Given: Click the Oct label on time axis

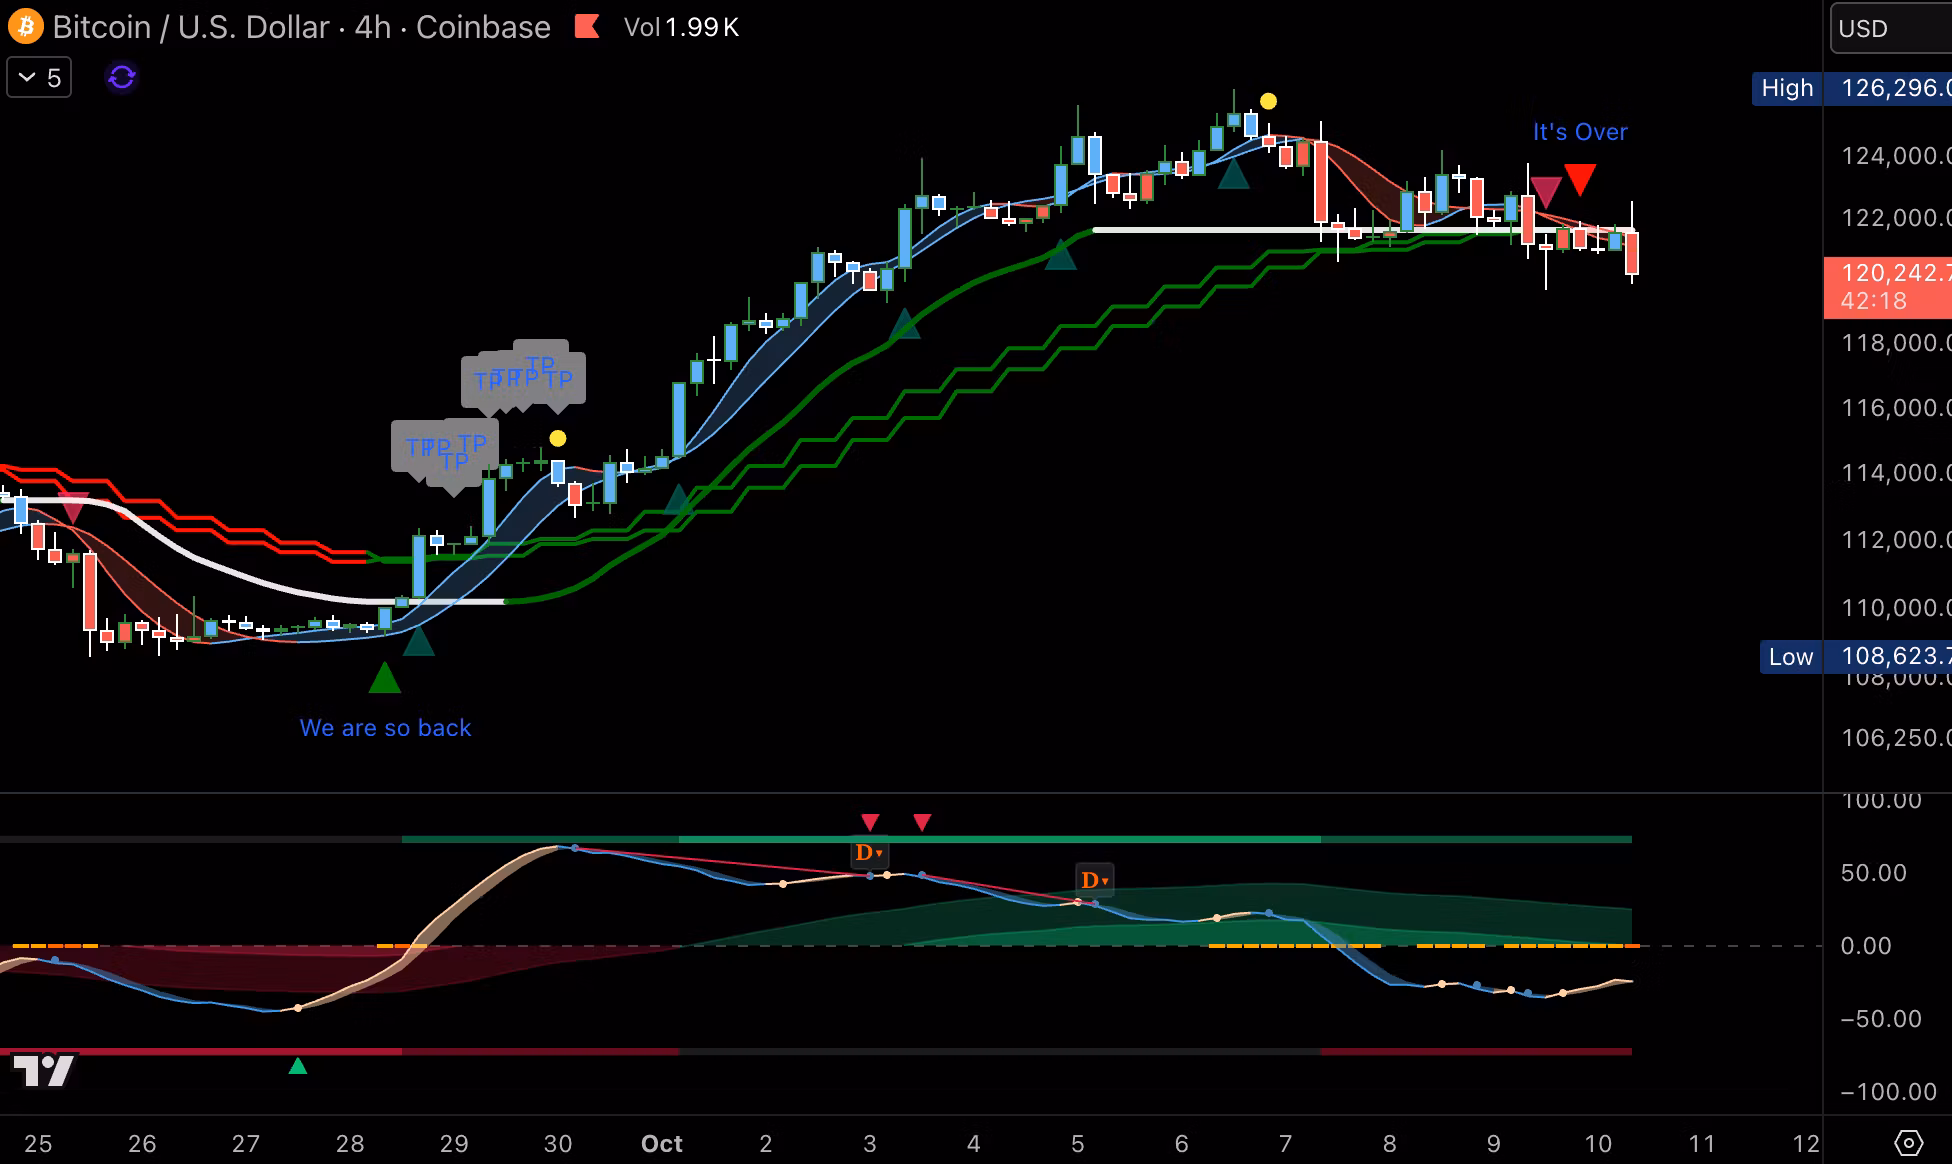Looking at the screenshot, I should tap(661, 1143).
